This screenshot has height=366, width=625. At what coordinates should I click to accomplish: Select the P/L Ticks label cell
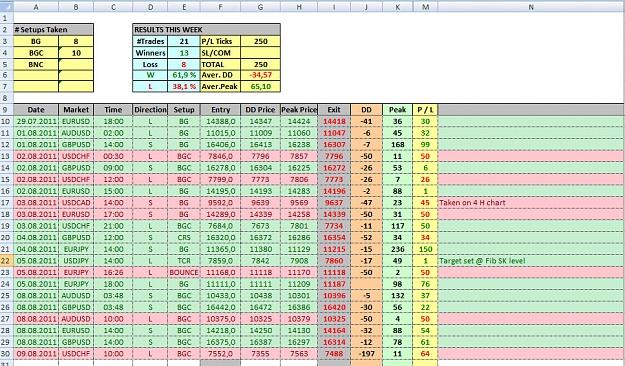pos(220,41)
